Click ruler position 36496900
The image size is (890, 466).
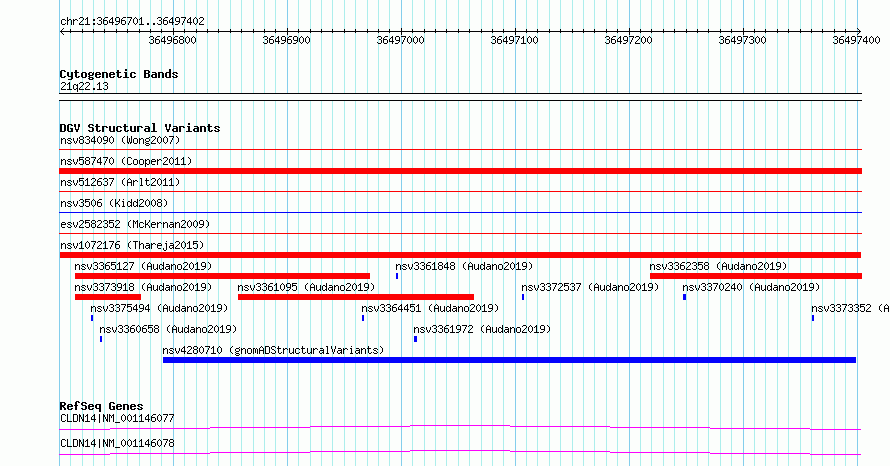coord(287,40)
